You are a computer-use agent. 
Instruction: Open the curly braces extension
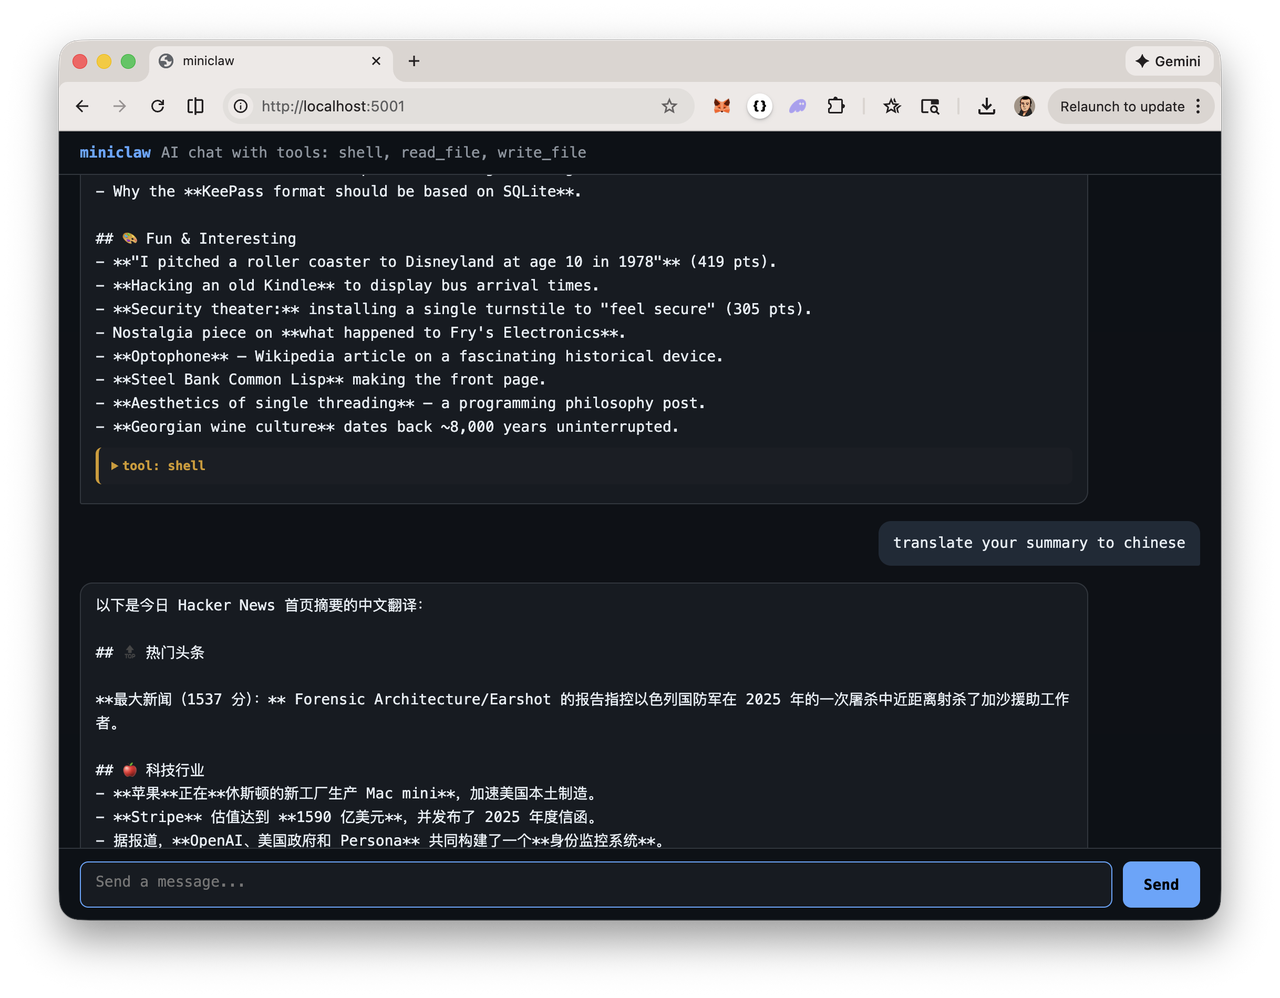click(760, 106)
